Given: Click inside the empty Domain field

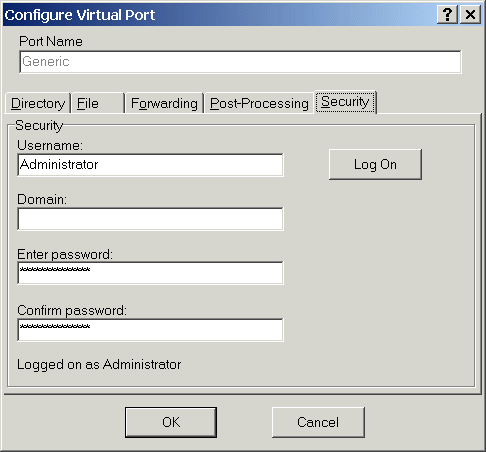Looking at the screenshot, I should (x=150, y=219).
